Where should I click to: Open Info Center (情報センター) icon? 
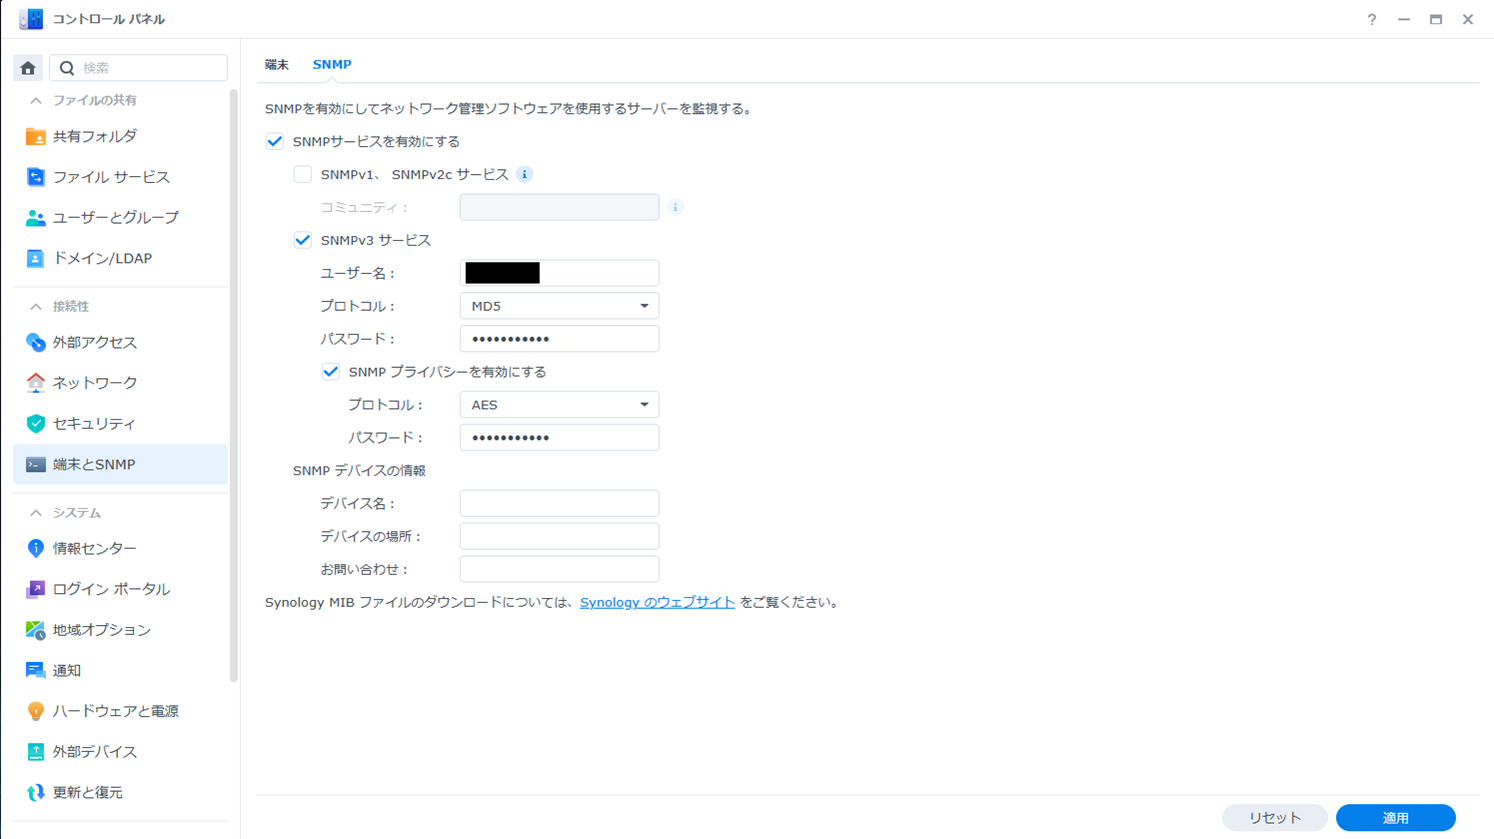(35, 548)
